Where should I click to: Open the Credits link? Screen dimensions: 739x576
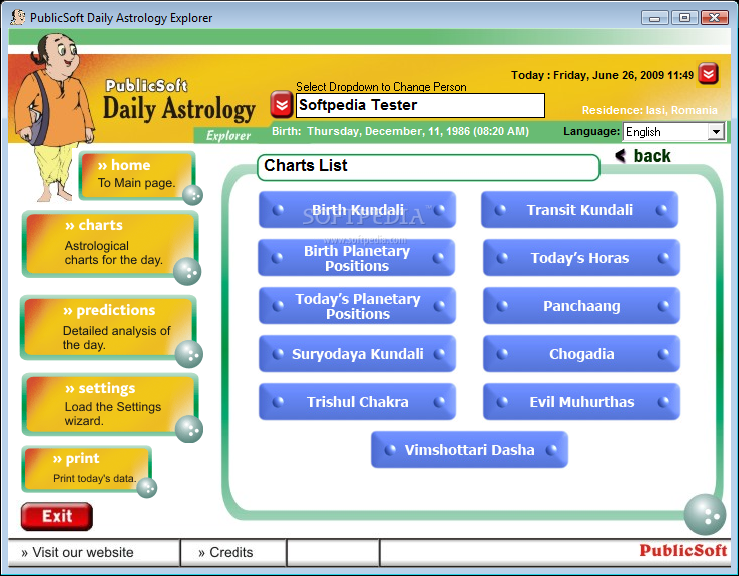(226, 552)
